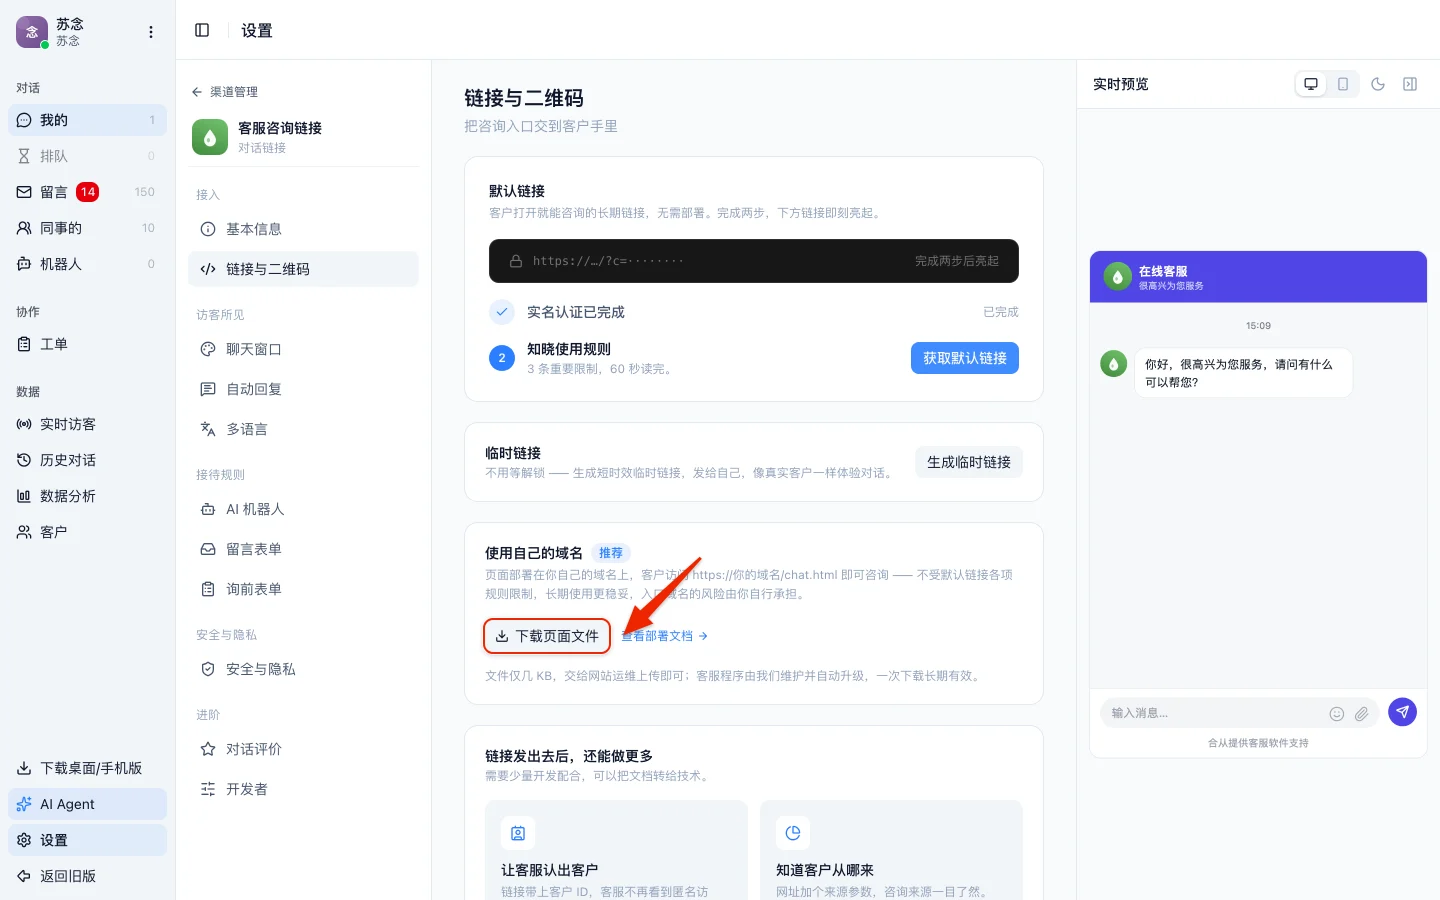Open 工单 tickets

pos(87,344)
